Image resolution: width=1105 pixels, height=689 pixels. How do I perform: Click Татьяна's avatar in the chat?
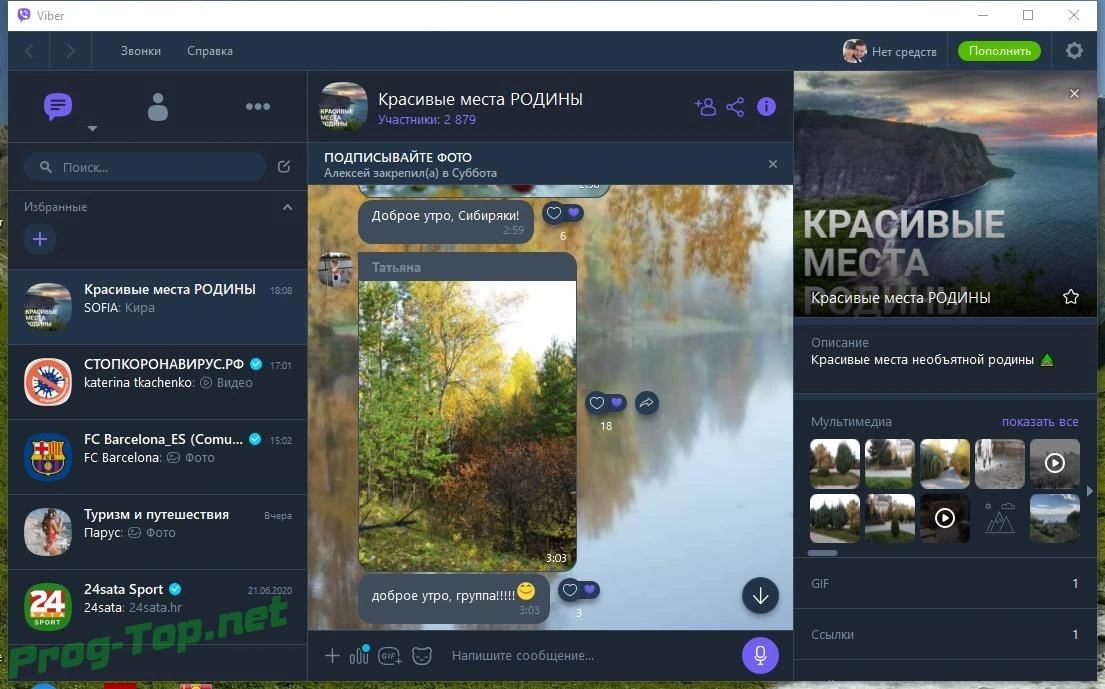(335, 270)
